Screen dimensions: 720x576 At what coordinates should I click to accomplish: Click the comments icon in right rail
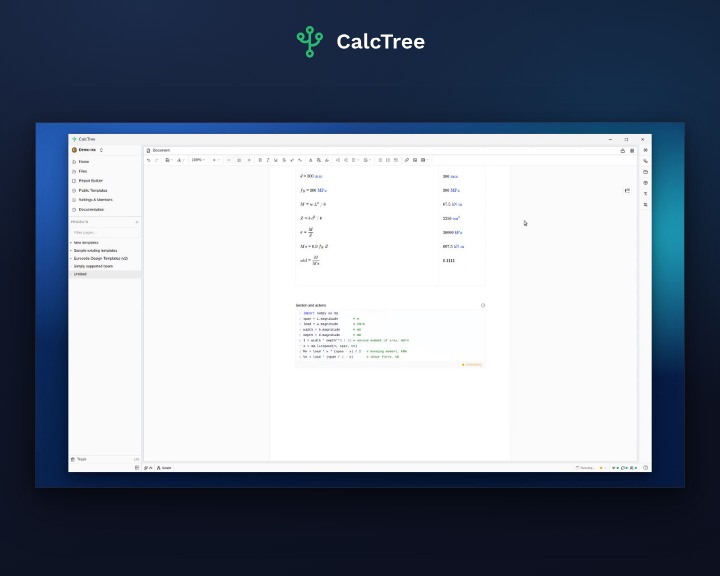tap(646, 205)
